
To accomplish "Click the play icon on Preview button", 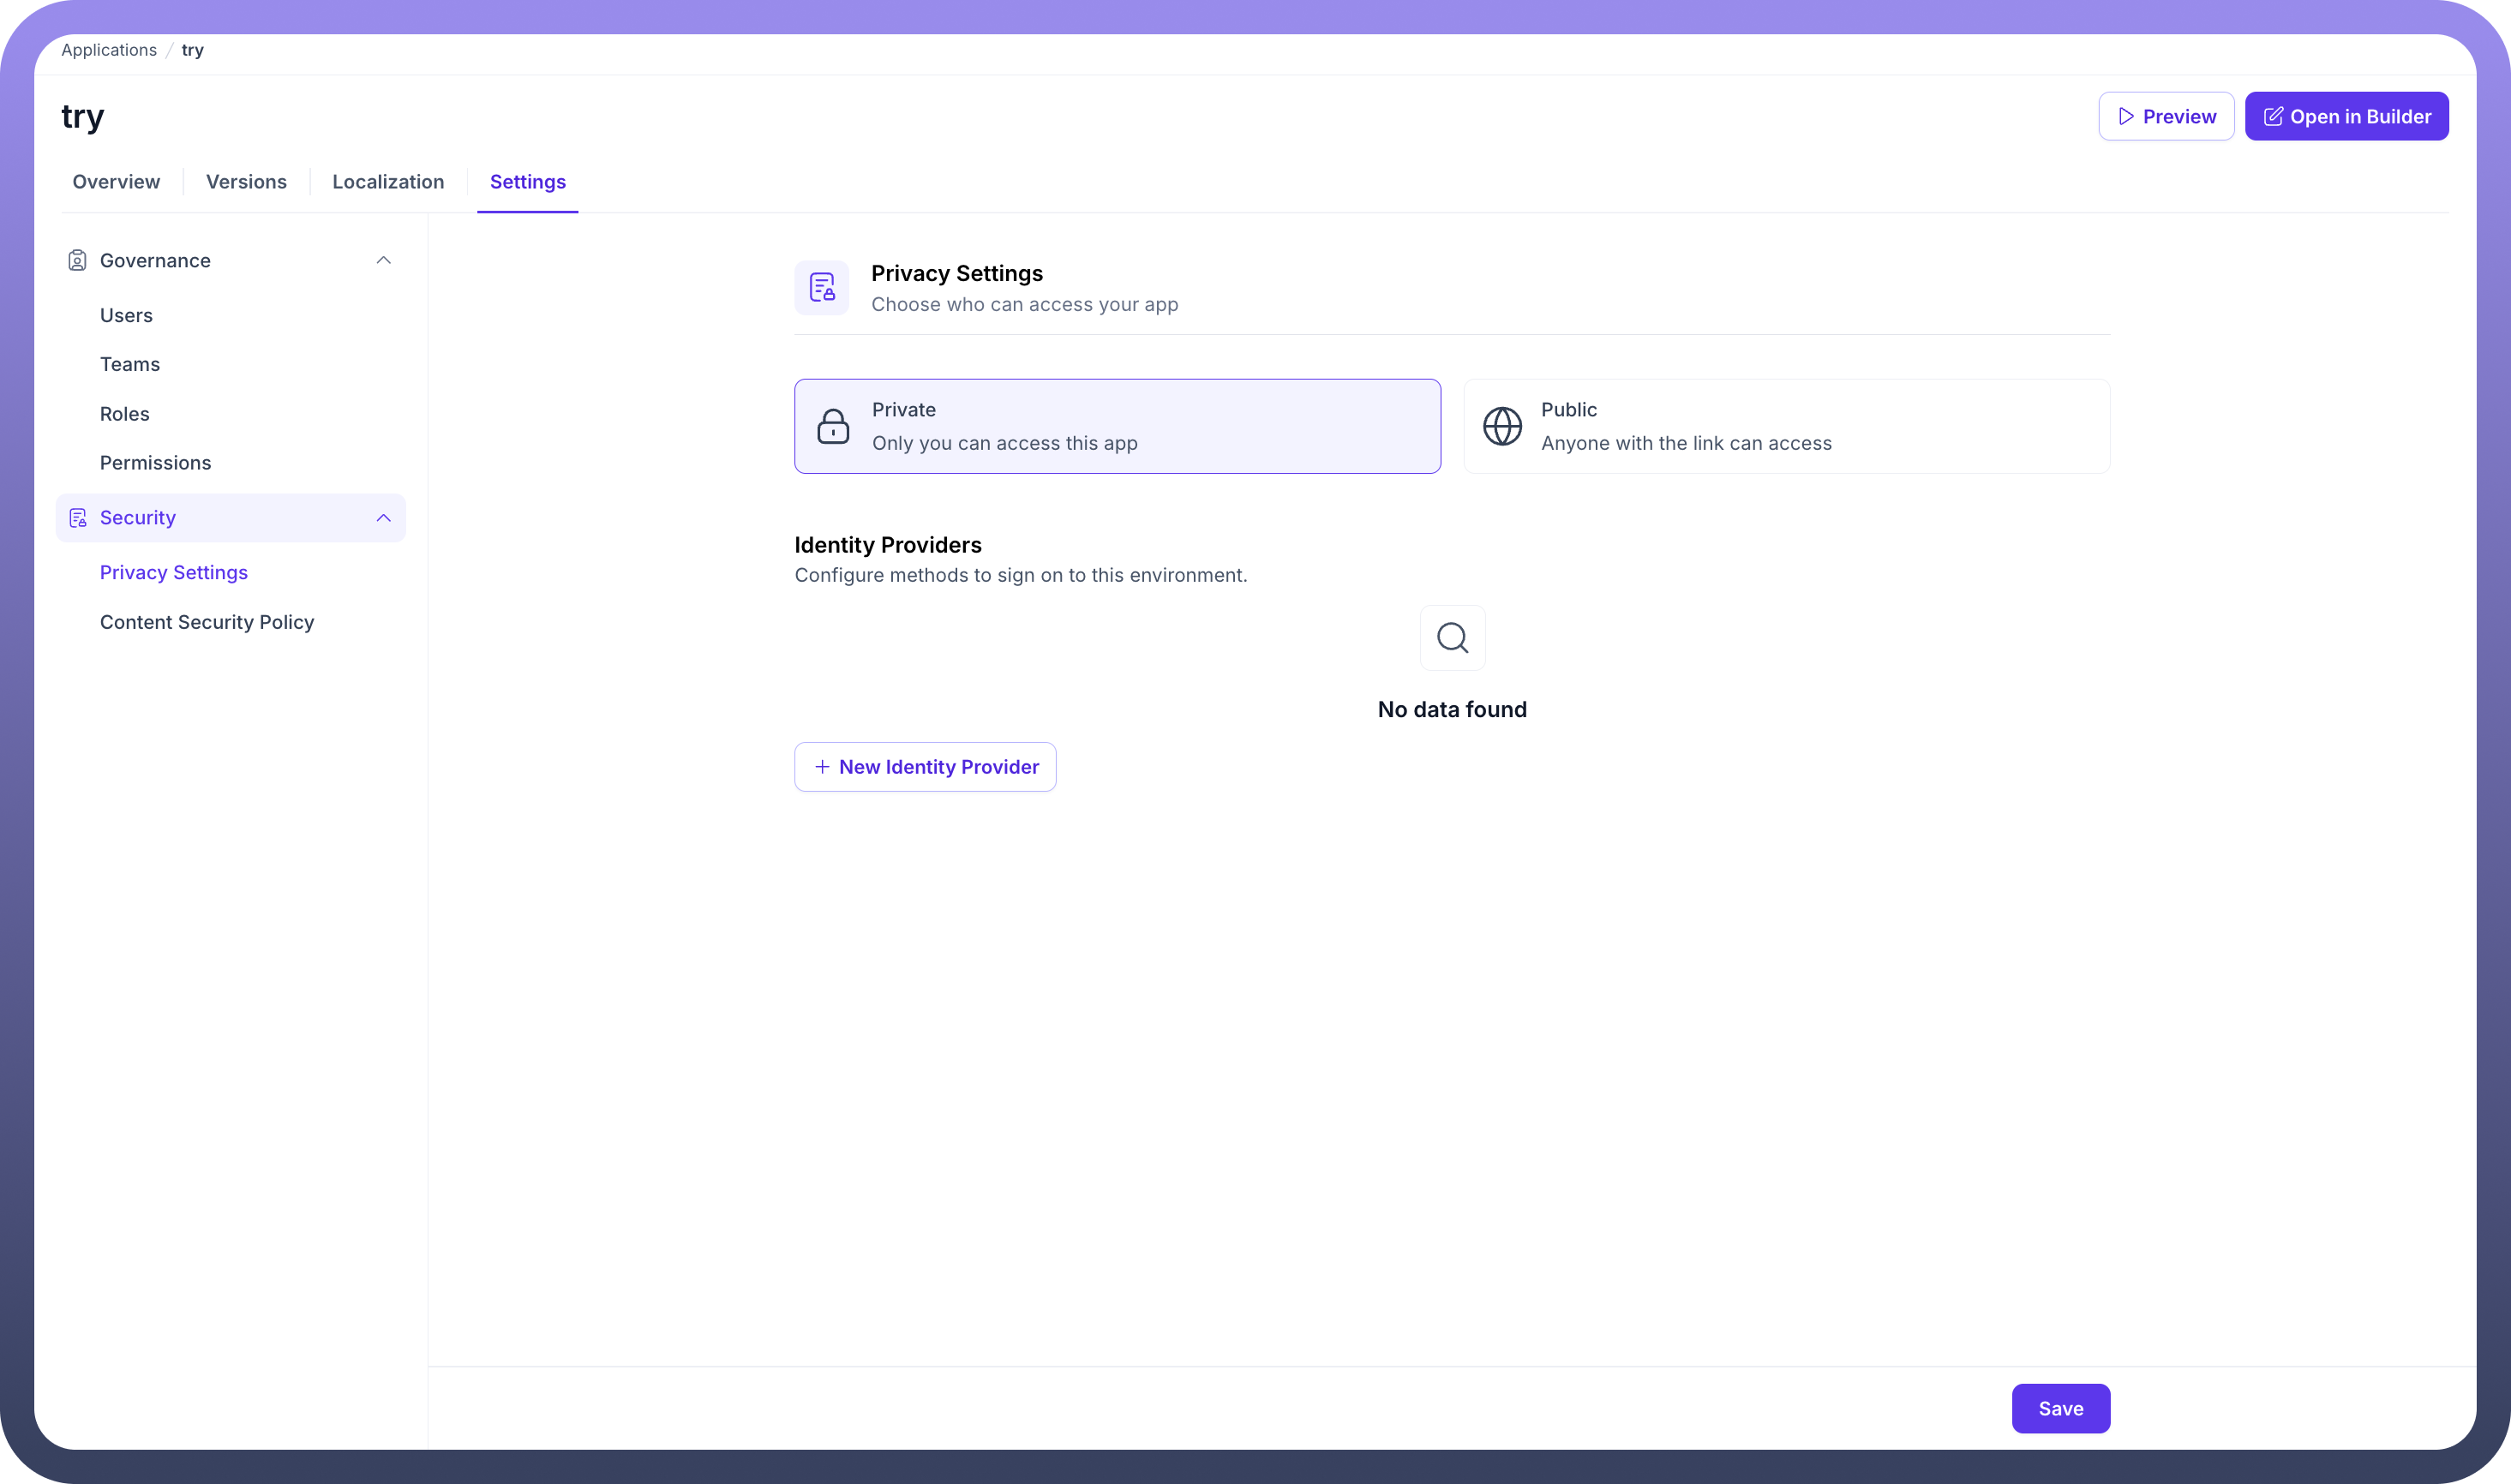I will pos(2126,117).
